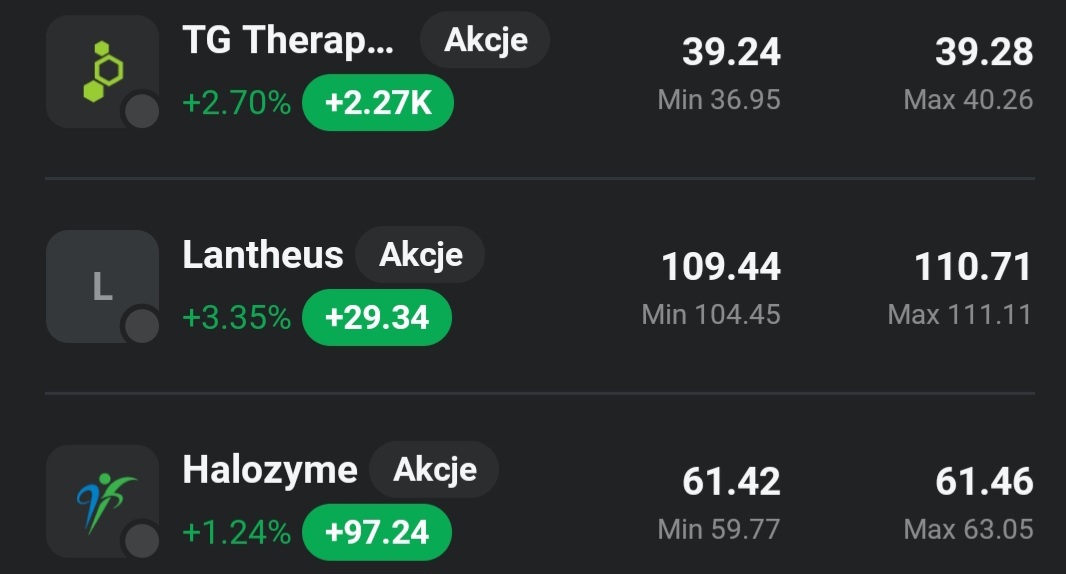Select the Akcje tag beside Lantheus
This screenshot has width=1066, height=574.
coord(421,255)
